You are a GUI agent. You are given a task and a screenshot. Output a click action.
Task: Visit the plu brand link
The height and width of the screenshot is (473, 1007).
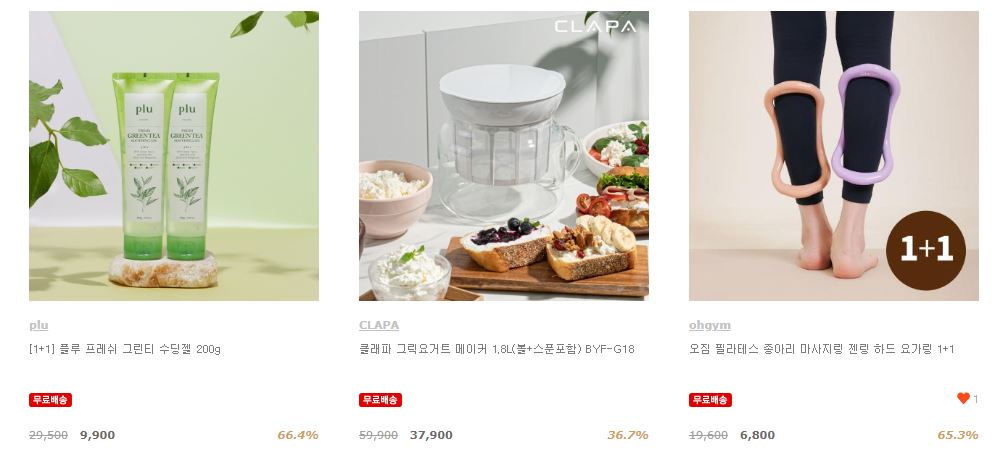click(39, 325)
